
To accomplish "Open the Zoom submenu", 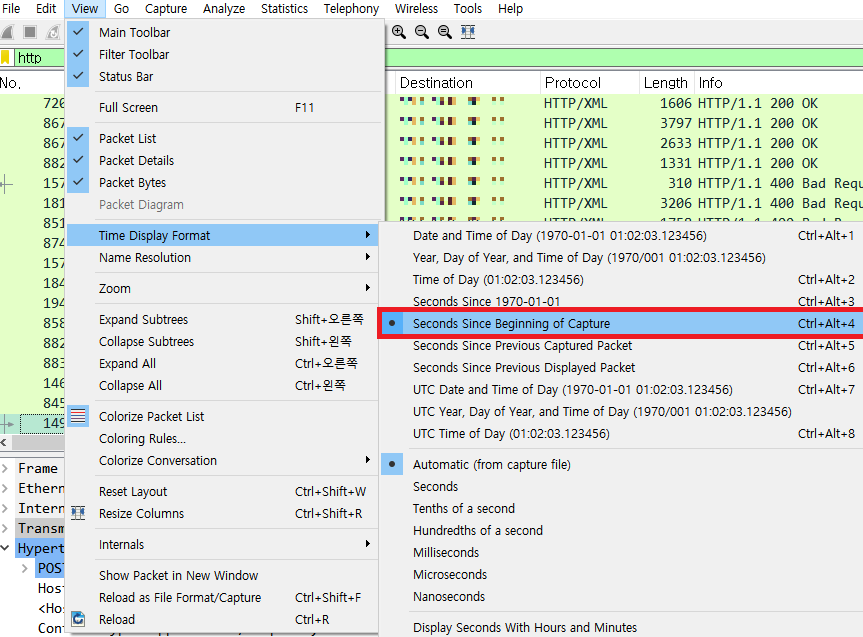I will pos(222,288).
